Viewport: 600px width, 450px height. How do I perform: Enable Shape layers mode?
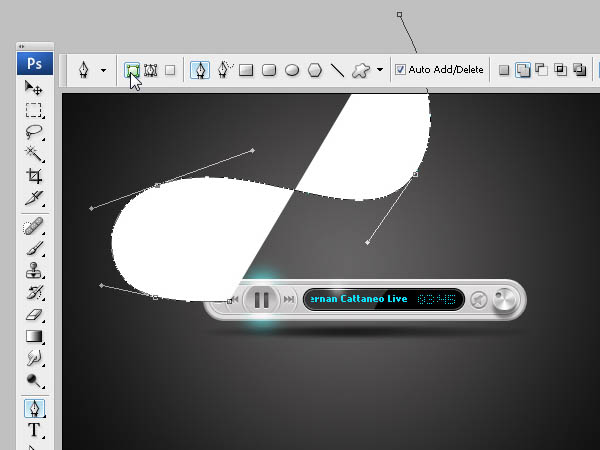[132, 70]
